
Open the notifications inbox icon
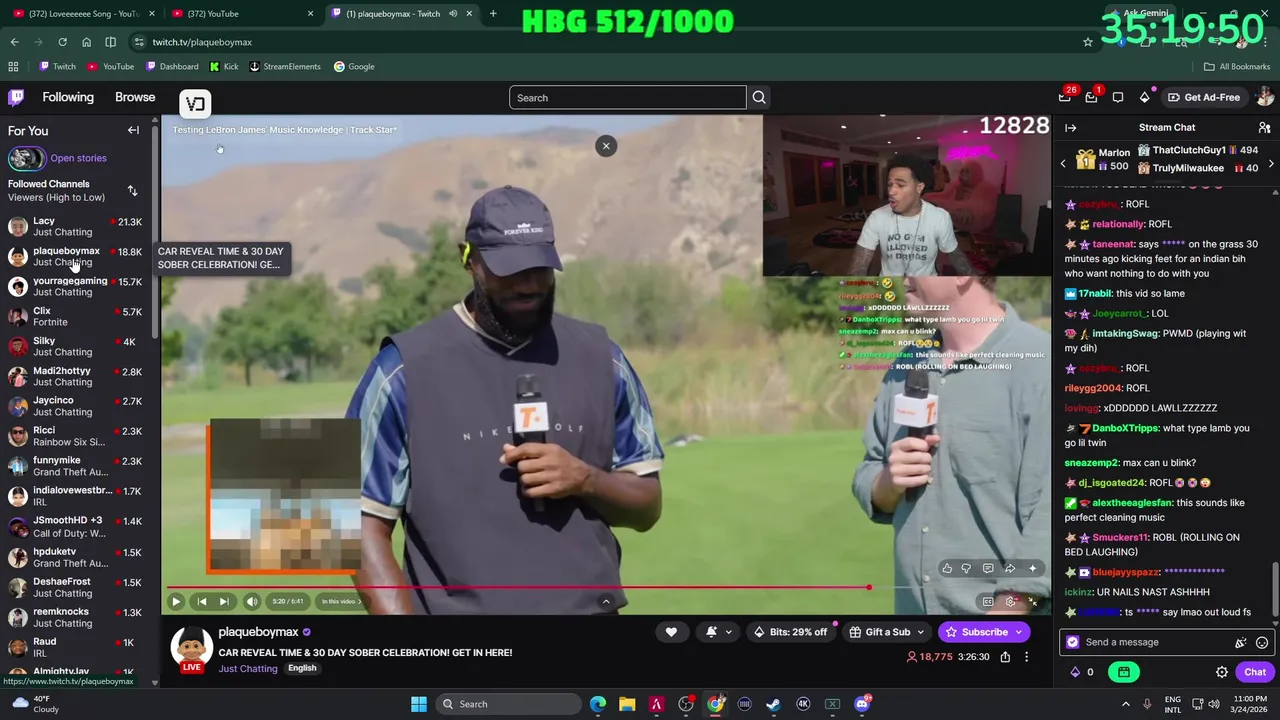[x=1091, y=97]
